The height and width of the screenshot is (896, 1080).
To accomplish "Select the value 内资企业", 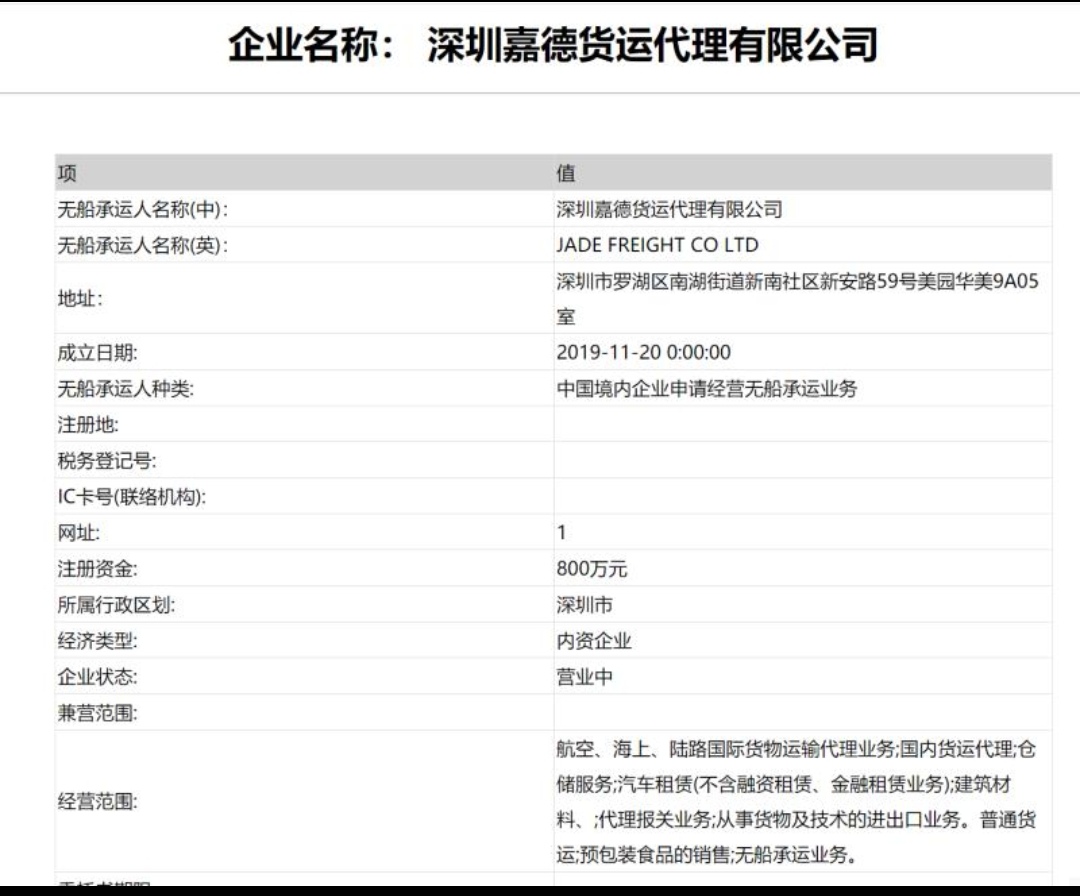I will [594, 640].
